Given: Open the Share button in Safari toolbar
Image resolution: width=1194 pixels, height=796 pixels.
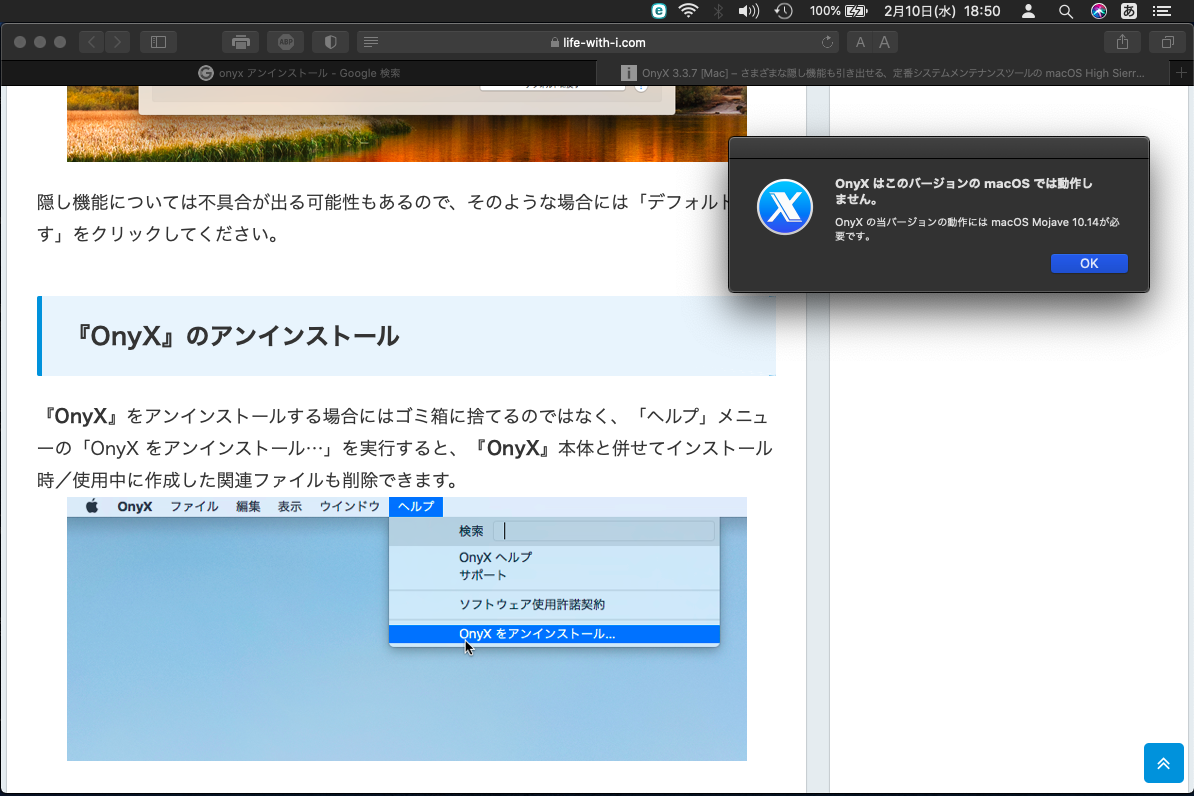Looking at the screenshot, I should (1122, 42).
